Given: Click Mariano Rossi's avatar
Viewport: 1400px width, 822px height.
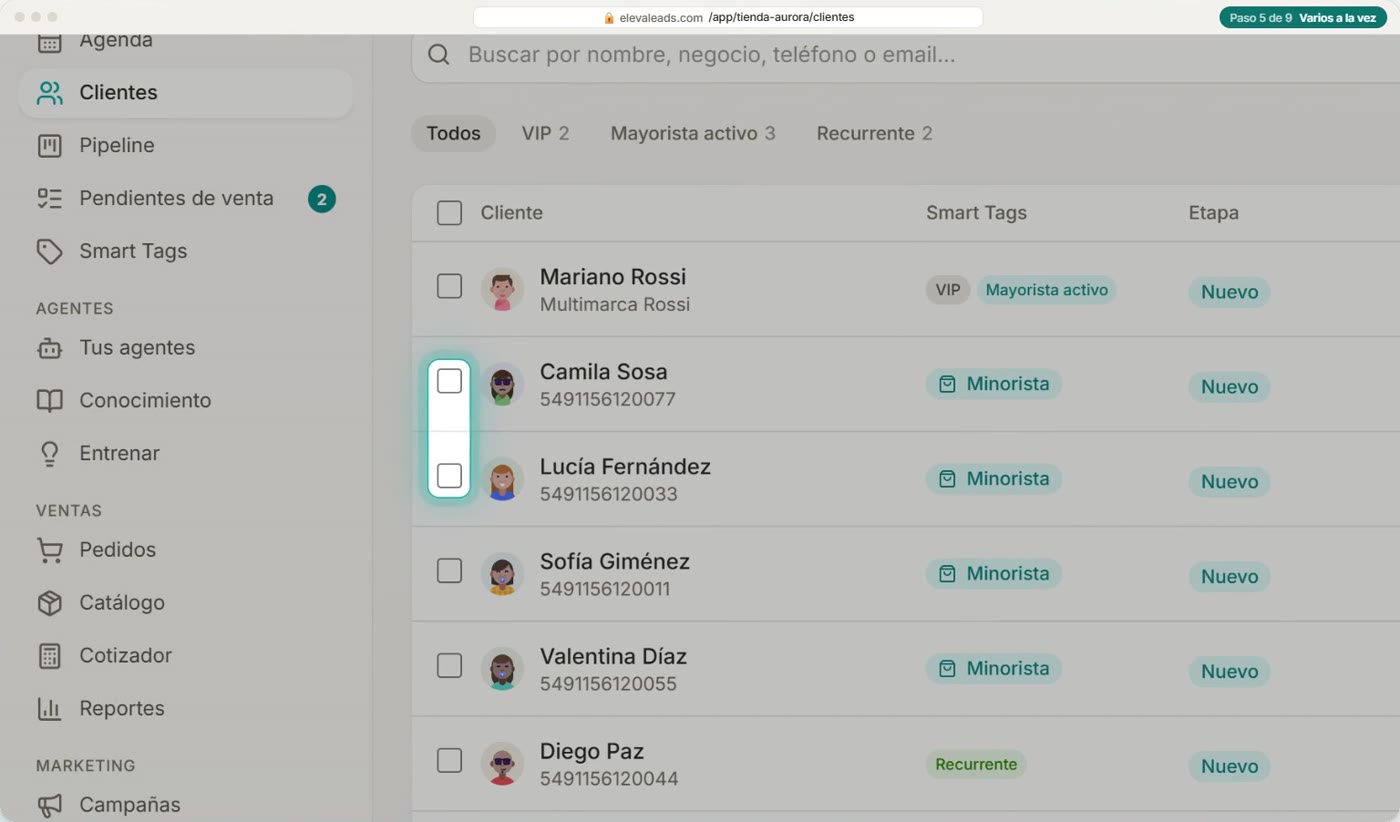Looking at the screenshot, I should (x=502, y=290).
